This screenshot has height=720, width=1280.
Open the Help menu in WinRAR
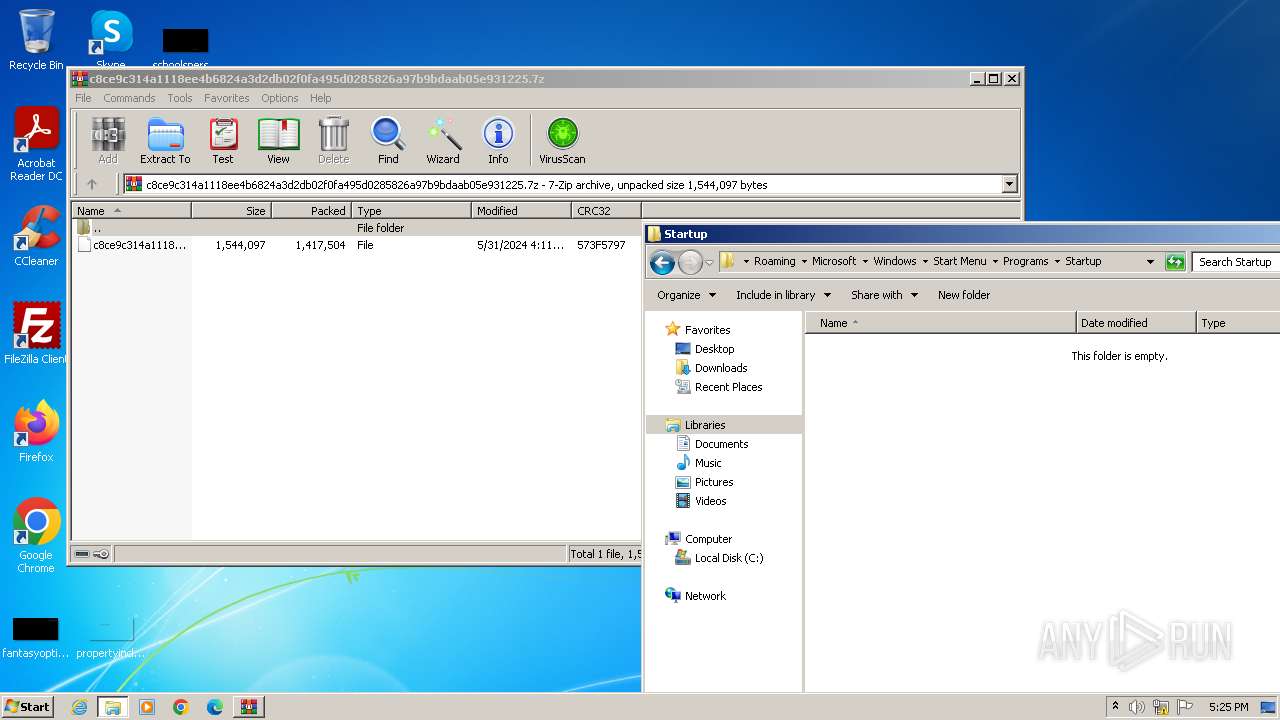pyautogui.click(x=320, y=98)
